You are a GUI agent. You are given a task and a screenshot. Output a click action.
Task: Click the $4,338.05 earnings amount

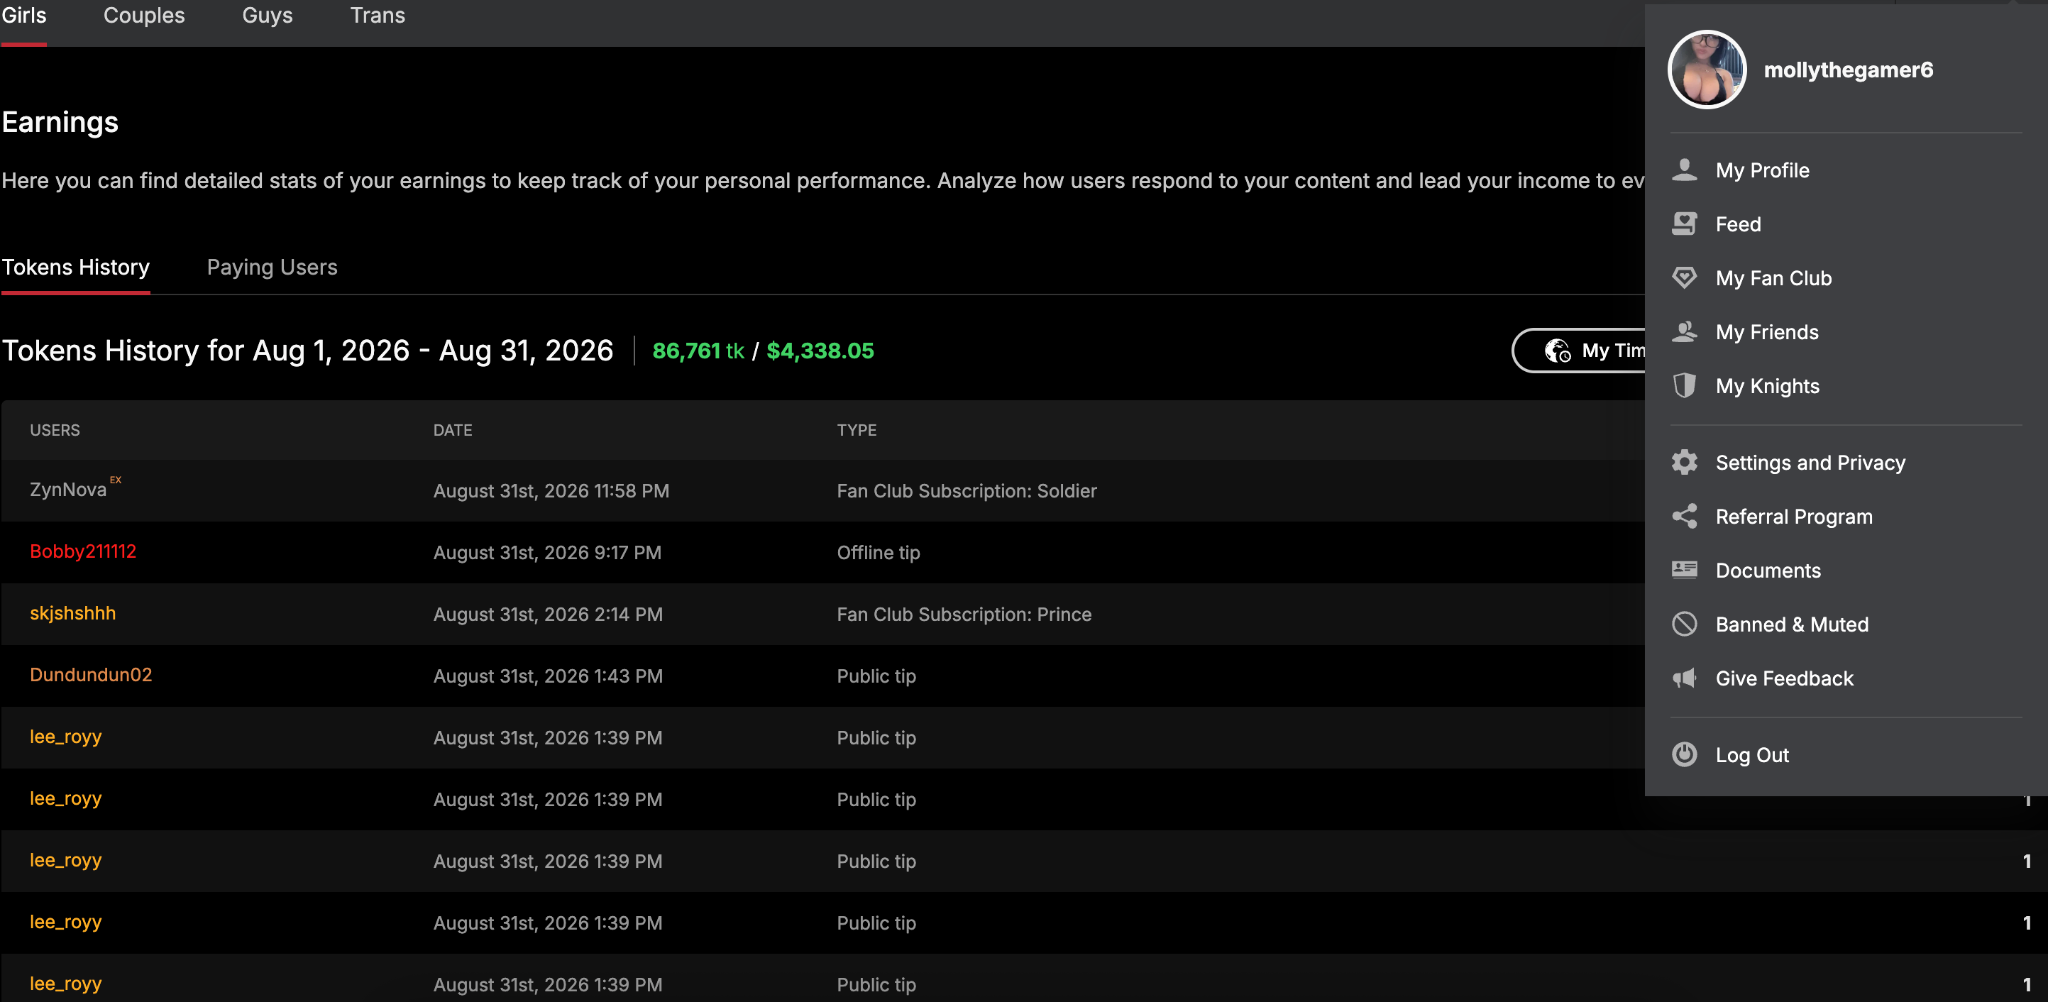pyautogui.click(x=820, y=351)
